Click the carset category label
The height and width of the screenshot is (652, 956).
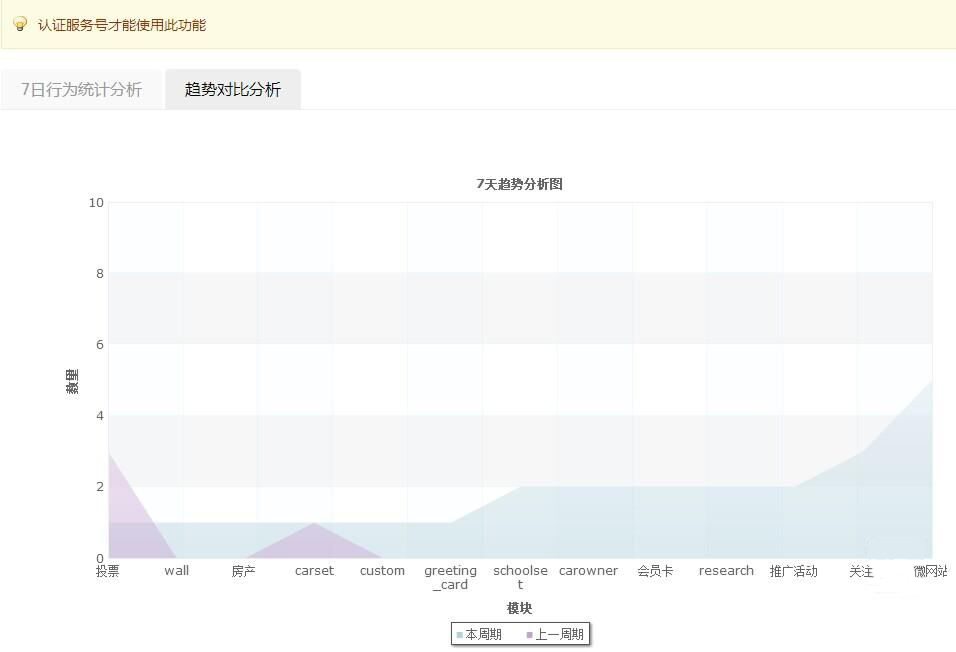(x=314, y=571)
